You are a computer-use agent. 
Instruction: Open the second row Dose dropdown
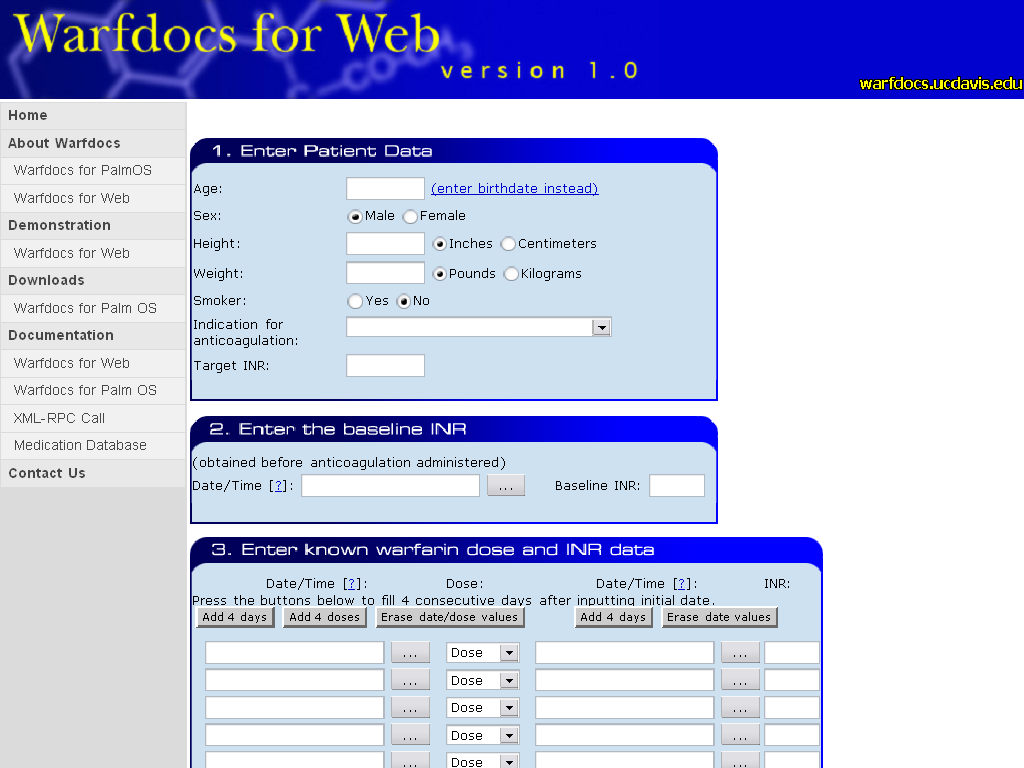coord(483,680)
